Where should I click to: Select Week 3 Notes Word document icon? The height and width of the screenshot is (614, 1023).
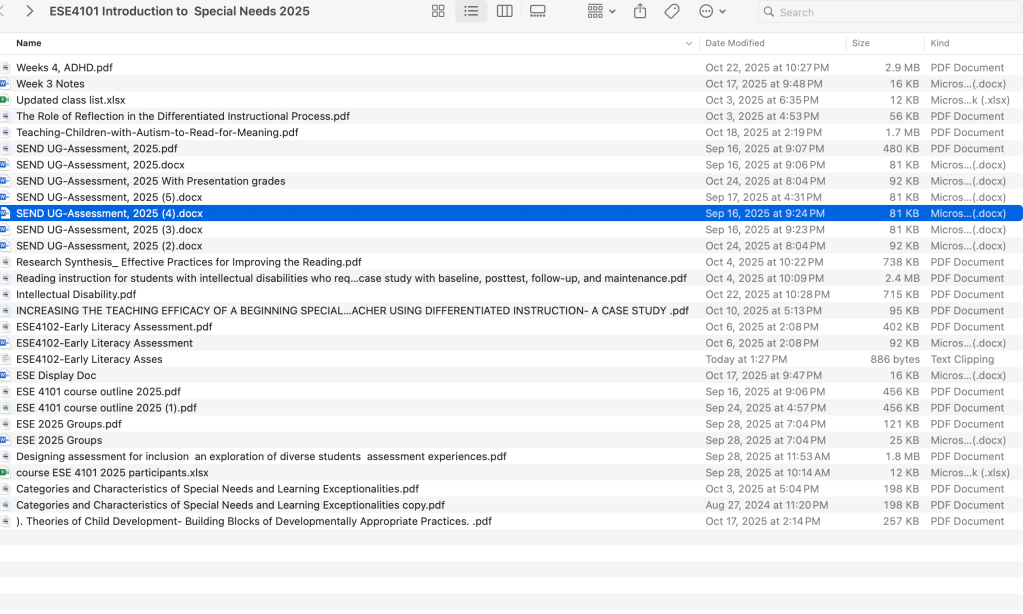click(5, 84)
